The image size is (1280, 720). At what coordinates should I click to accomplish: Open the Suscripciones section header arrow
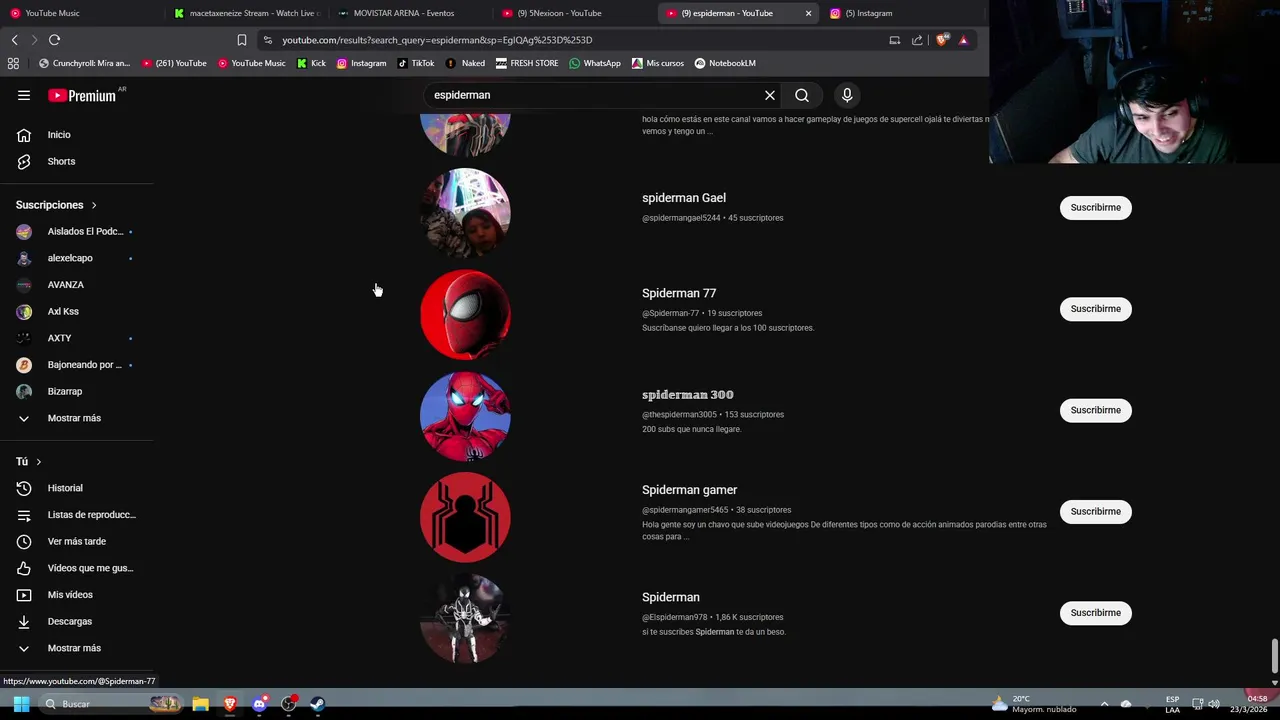point(94,205)
